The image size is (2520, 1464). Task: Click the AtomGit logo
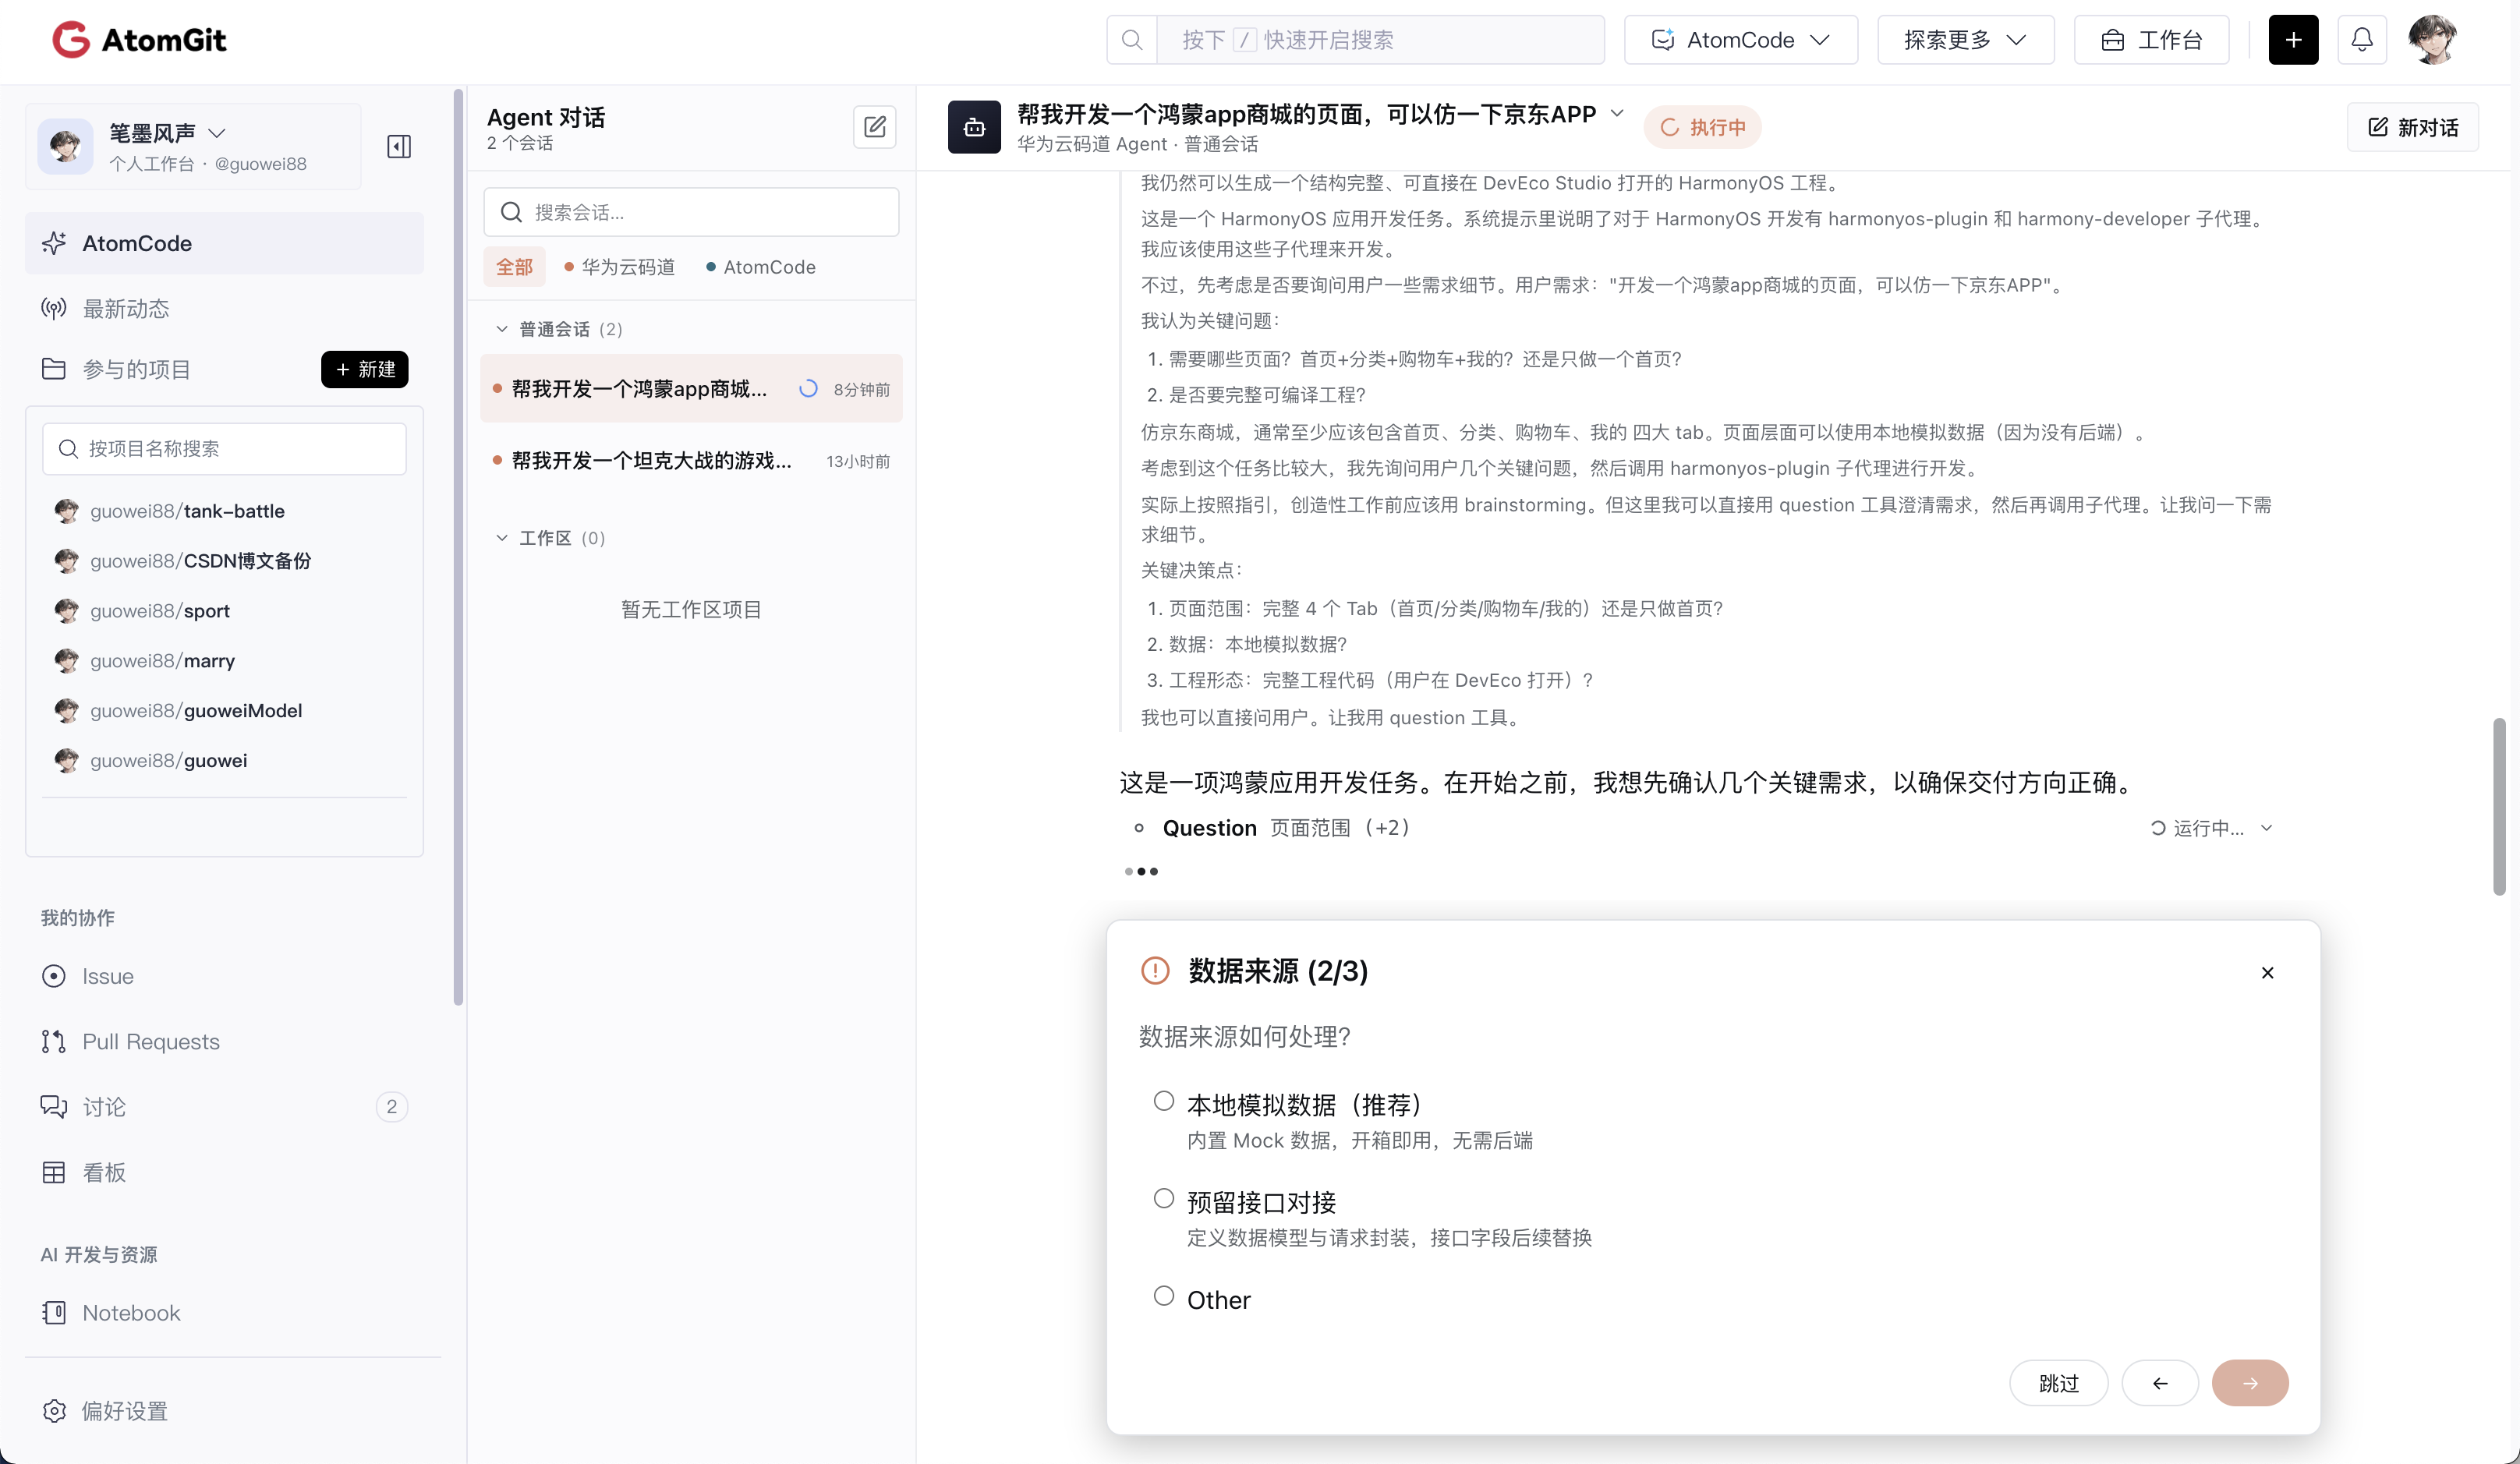tap(139, 40)
